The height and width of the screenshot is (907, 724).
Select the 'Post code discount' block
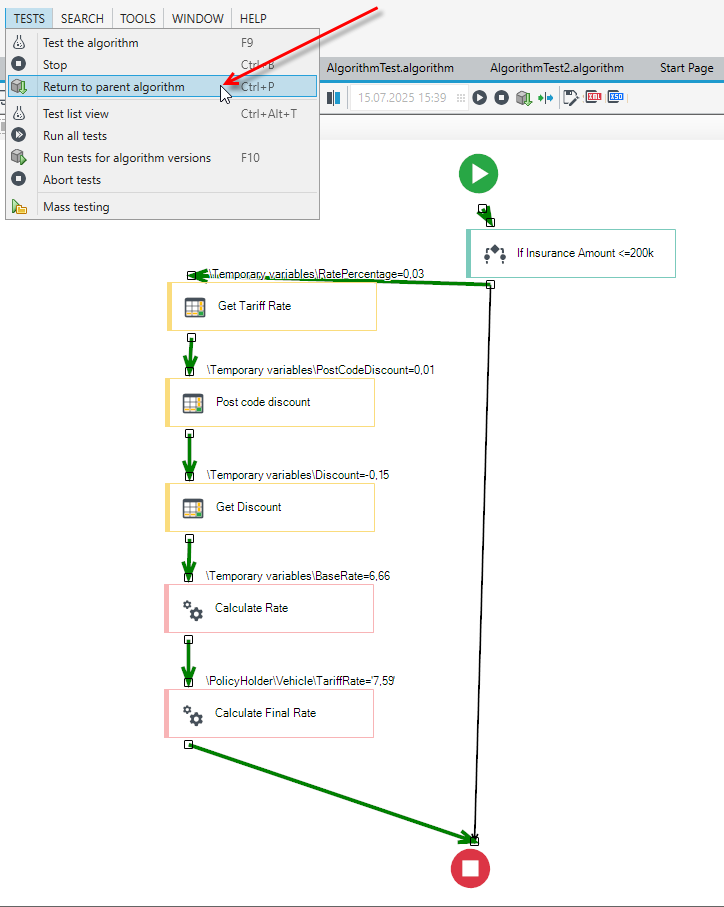coord(270,403)
